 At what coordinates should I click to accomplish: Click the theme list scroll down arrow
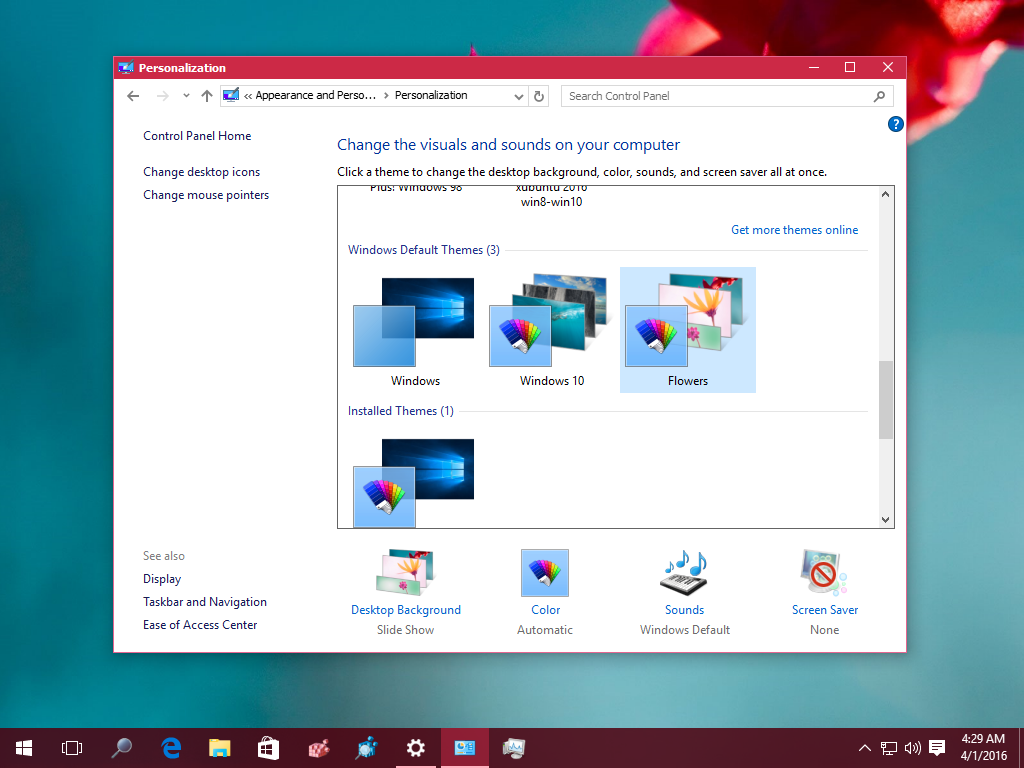coord(886,520)
